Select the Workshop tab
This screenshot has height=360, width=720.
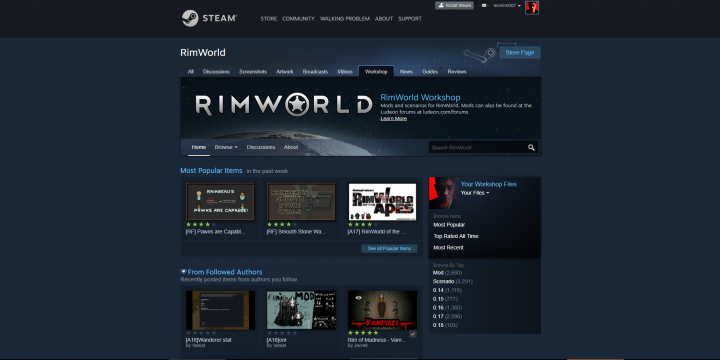coord(376,72)
